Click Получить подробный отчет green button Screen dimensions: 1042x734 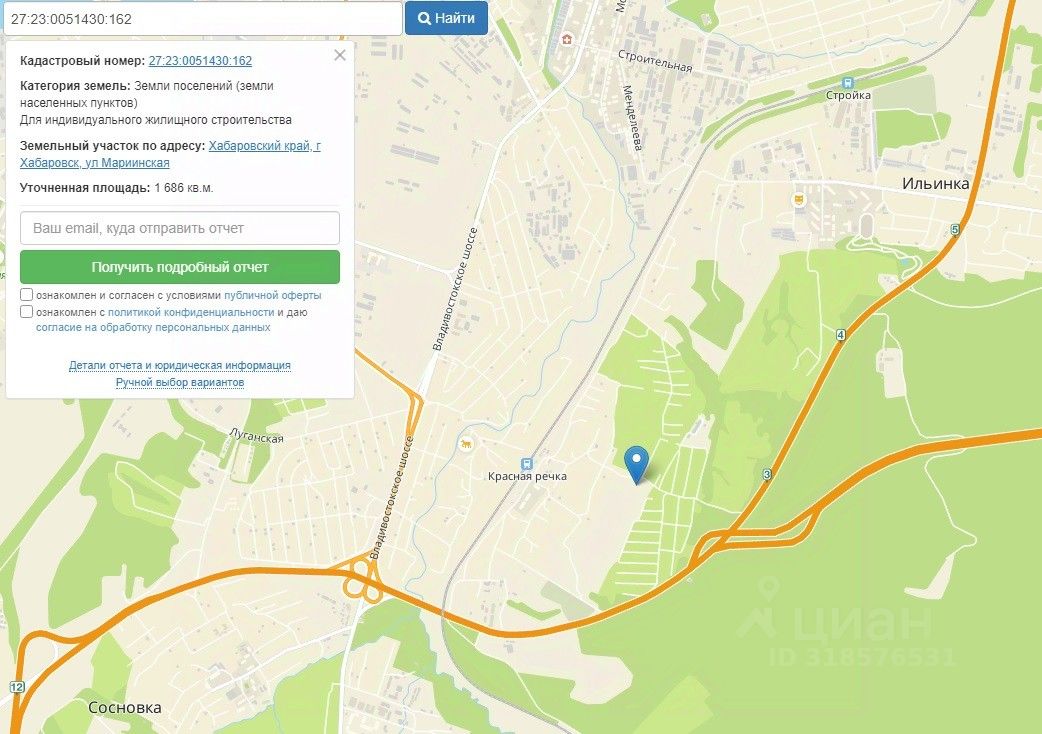pyautogui.click(x=180, y=267)
